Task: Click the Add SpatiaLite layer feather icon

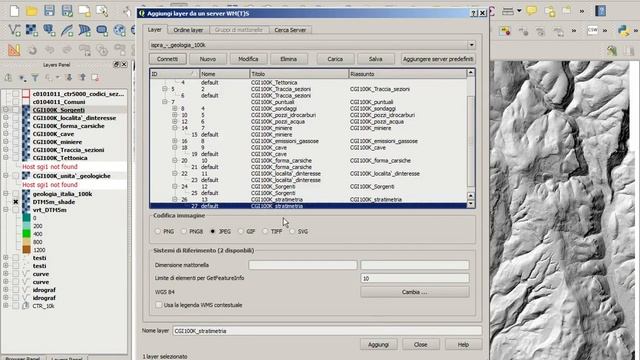Action: 67,30
